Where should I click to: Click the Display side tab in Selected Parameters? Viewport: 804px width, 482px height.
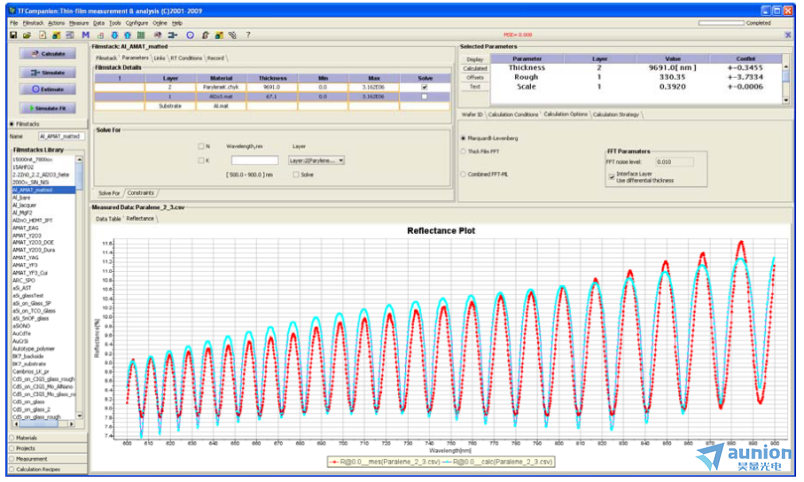click(x=475, y=59)
